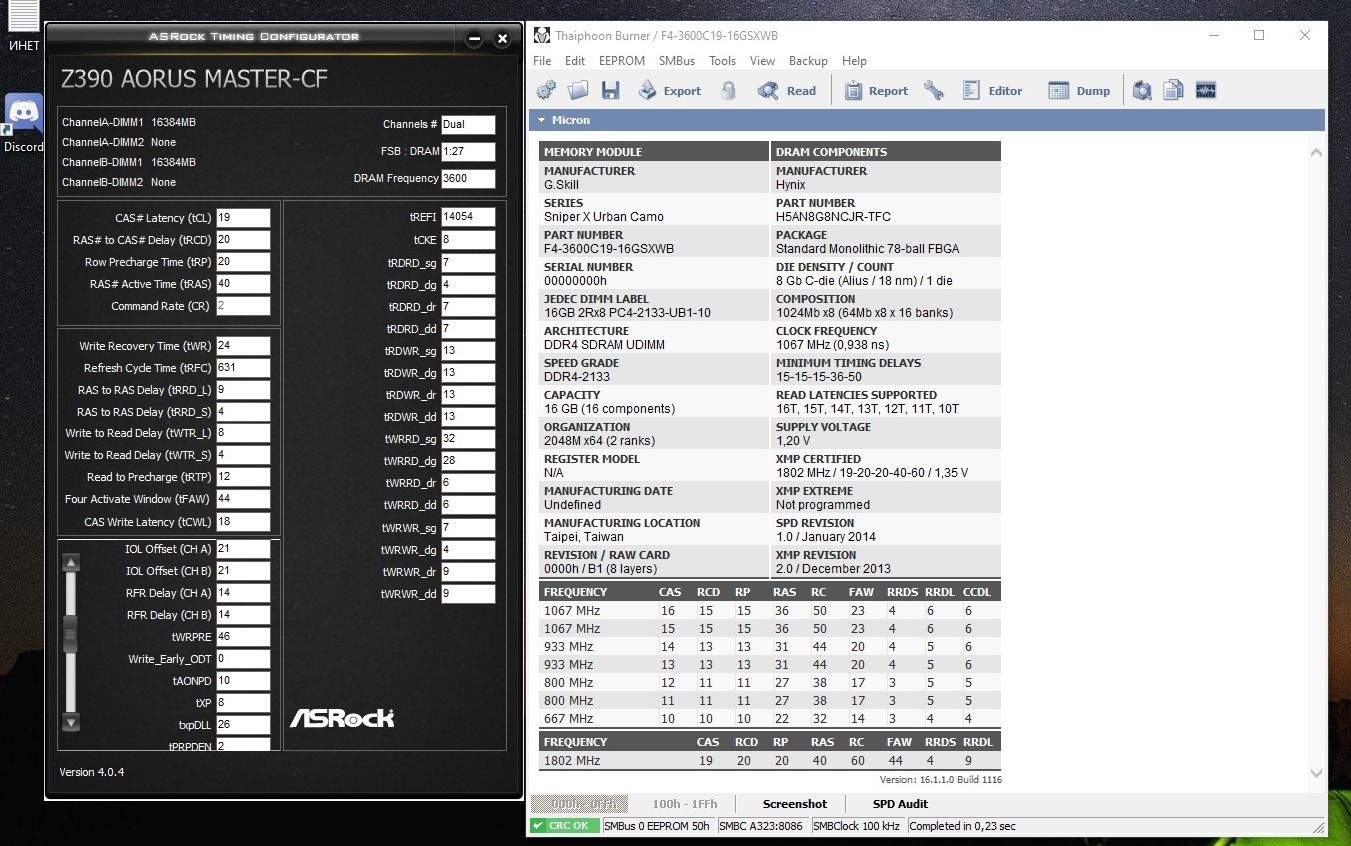1351x846 pixels.
Task: Click the Thaiphoon report scroll-down arrow
Action: (1316, 773)
